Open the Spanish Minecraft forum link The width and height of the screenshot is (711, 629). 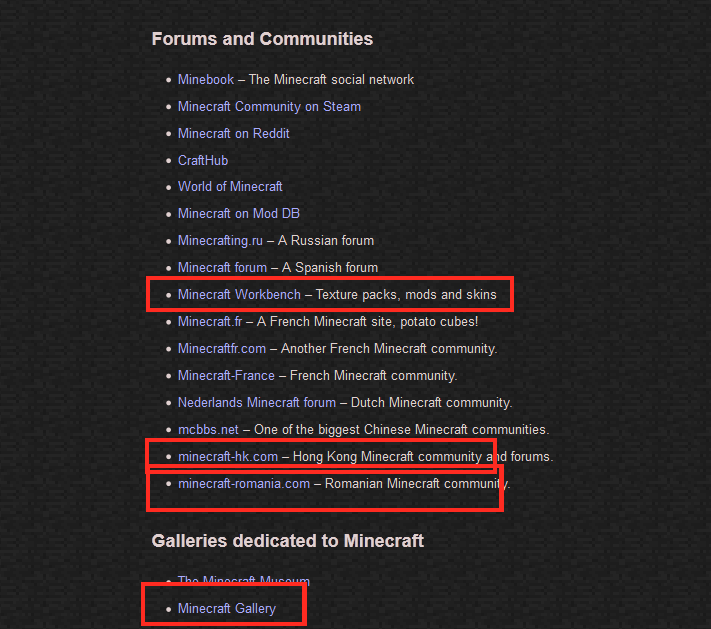[x=222, y=268]
